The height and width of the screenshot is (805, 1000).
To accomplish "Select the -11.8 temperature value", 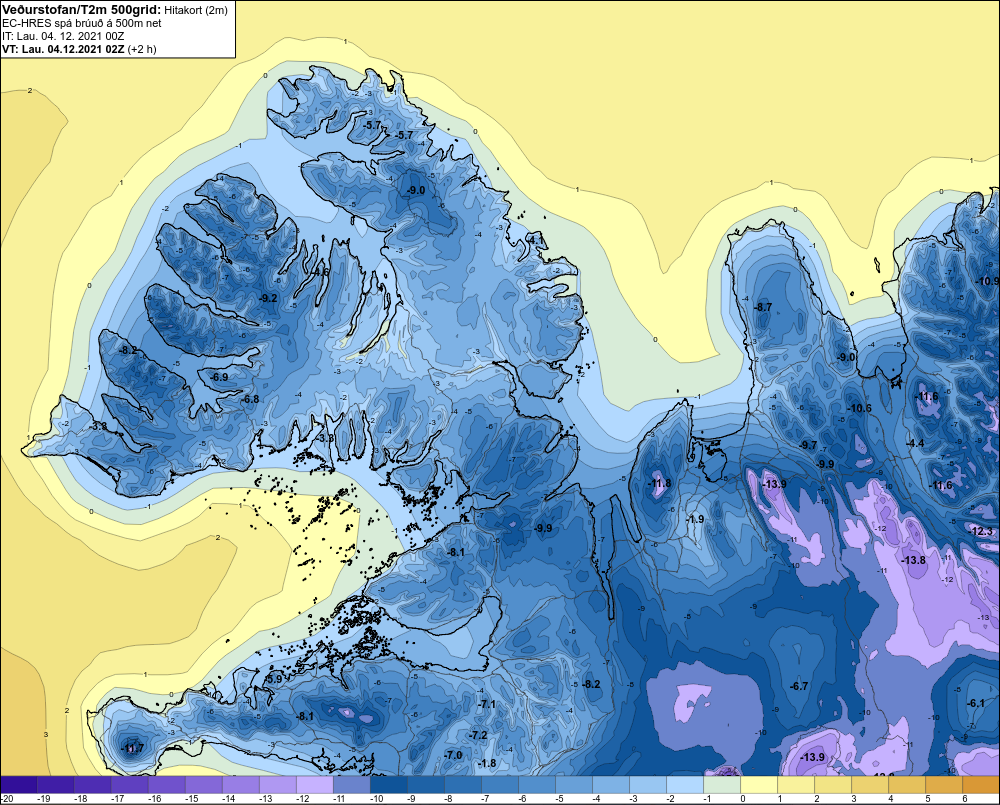I will click(659, 483).
